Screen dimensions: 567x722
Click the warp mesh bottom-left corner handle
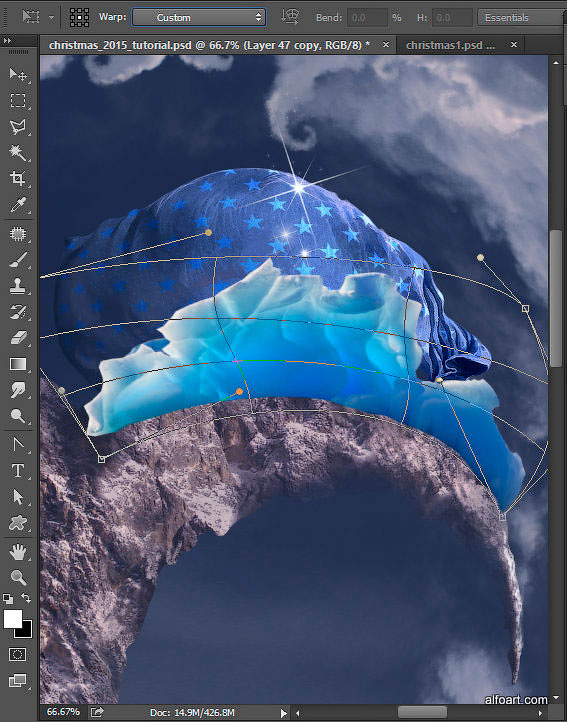[102, 459]
